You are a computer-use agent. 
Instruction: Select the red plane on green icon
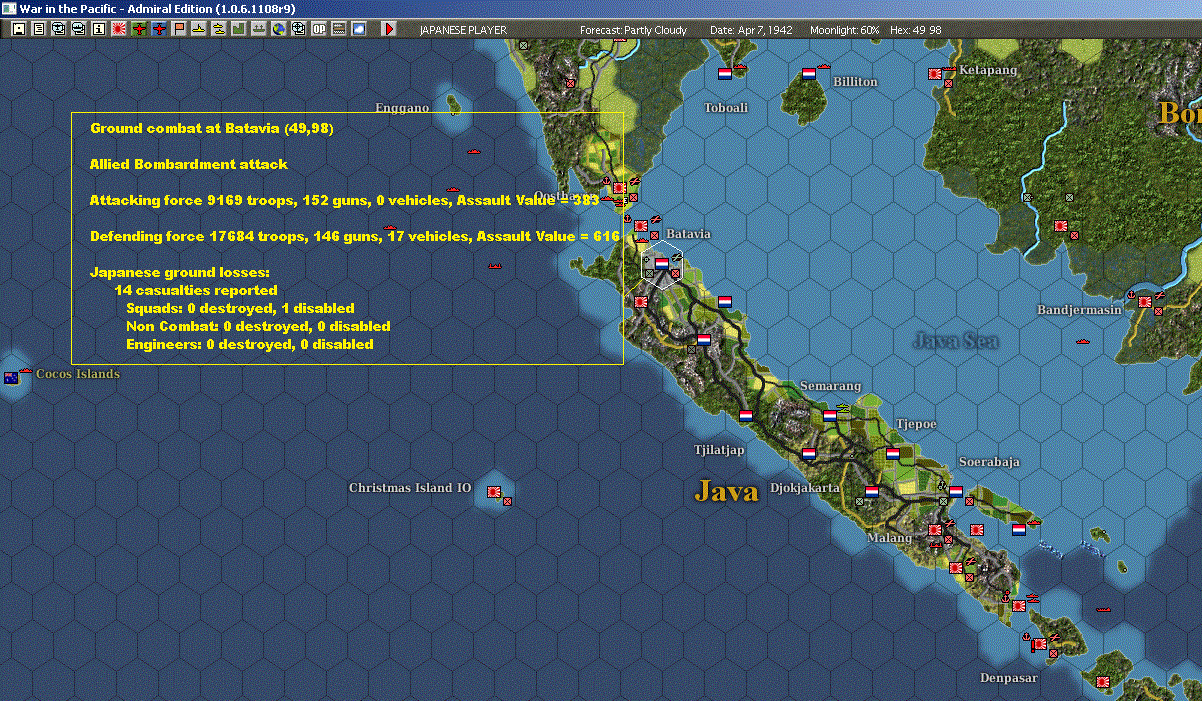(x=138, y=29)
